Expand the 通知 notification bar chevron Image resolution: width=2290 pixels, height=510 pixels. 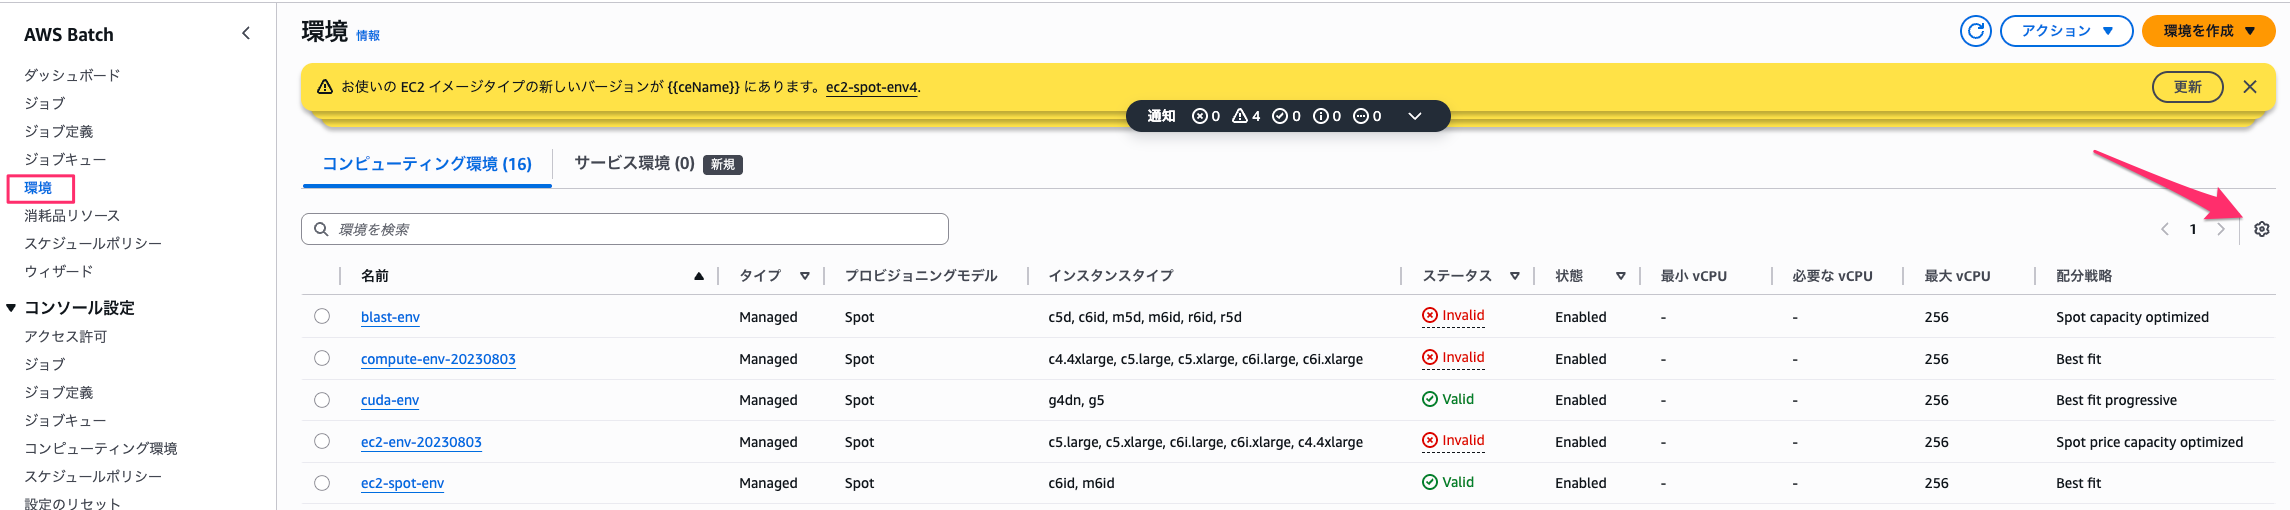click(1414, 116)
